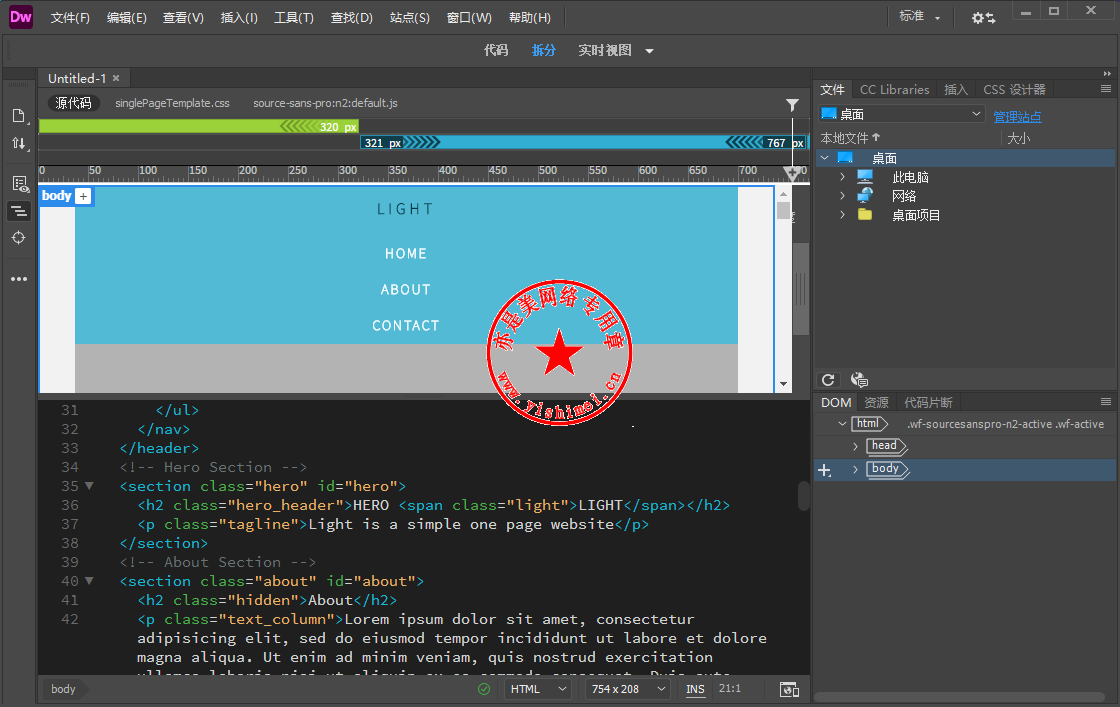1120x707 pixels.
Task: Expand the 桌面项目 folder node
Action: tap(843, 215)
